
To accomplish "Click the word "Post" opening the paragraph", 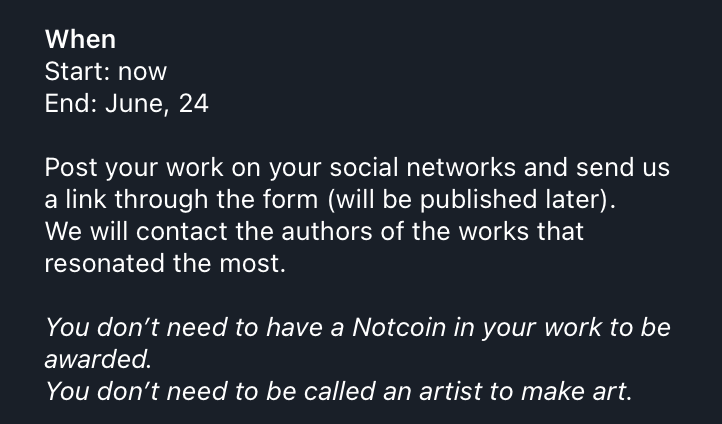I will pos(71,167).
